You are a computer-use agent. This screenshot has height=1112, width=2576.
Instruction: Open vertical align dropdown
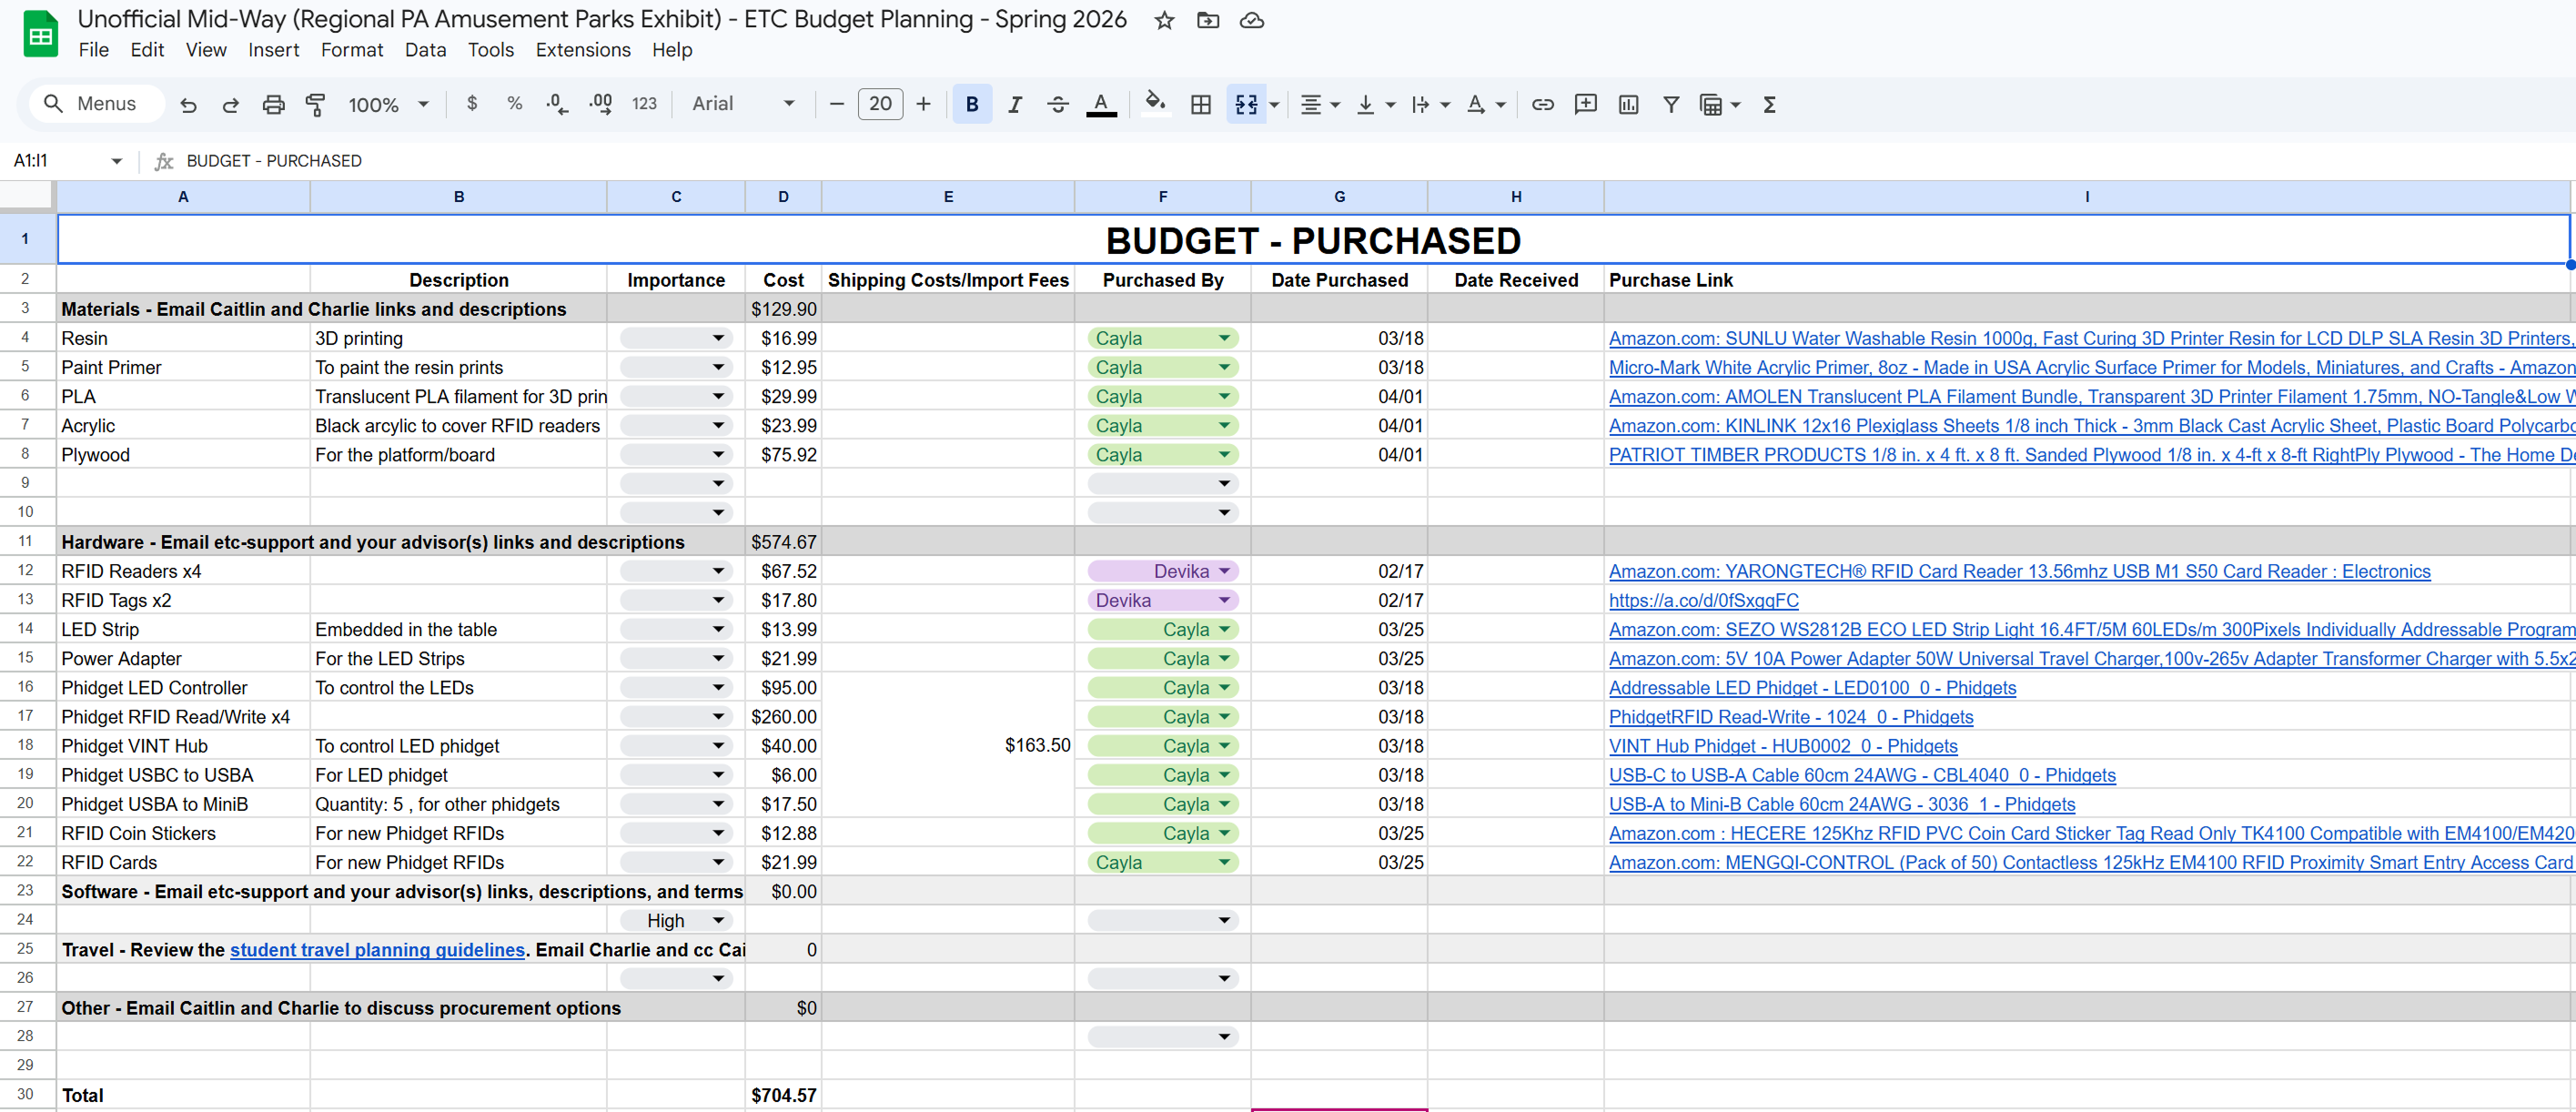coord(1375,104)
